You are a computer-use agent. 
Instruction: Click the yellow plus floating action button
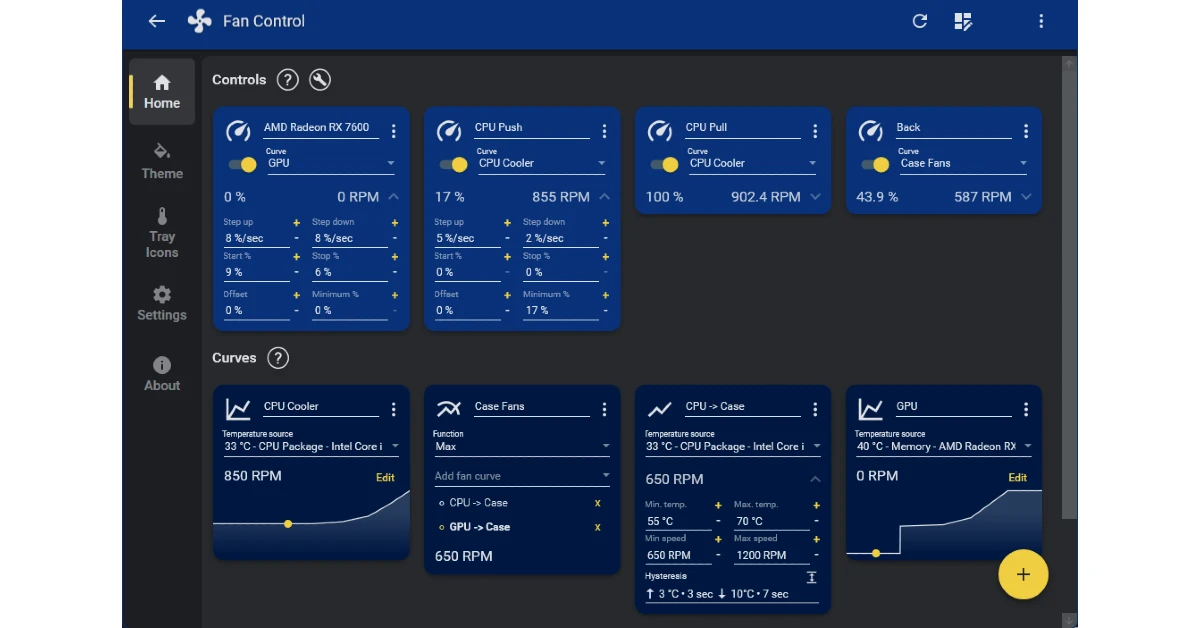coord(1023,575)
